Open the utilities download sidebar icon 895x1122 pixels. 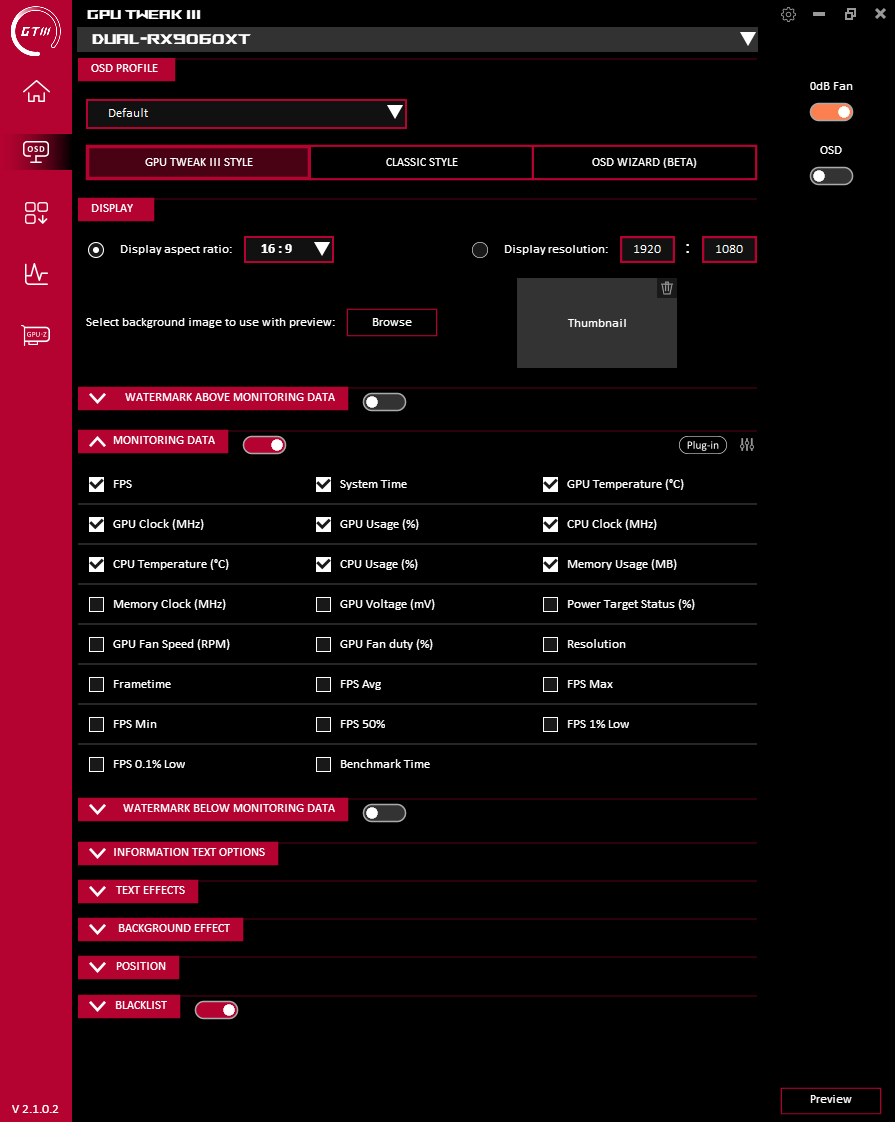36,213
